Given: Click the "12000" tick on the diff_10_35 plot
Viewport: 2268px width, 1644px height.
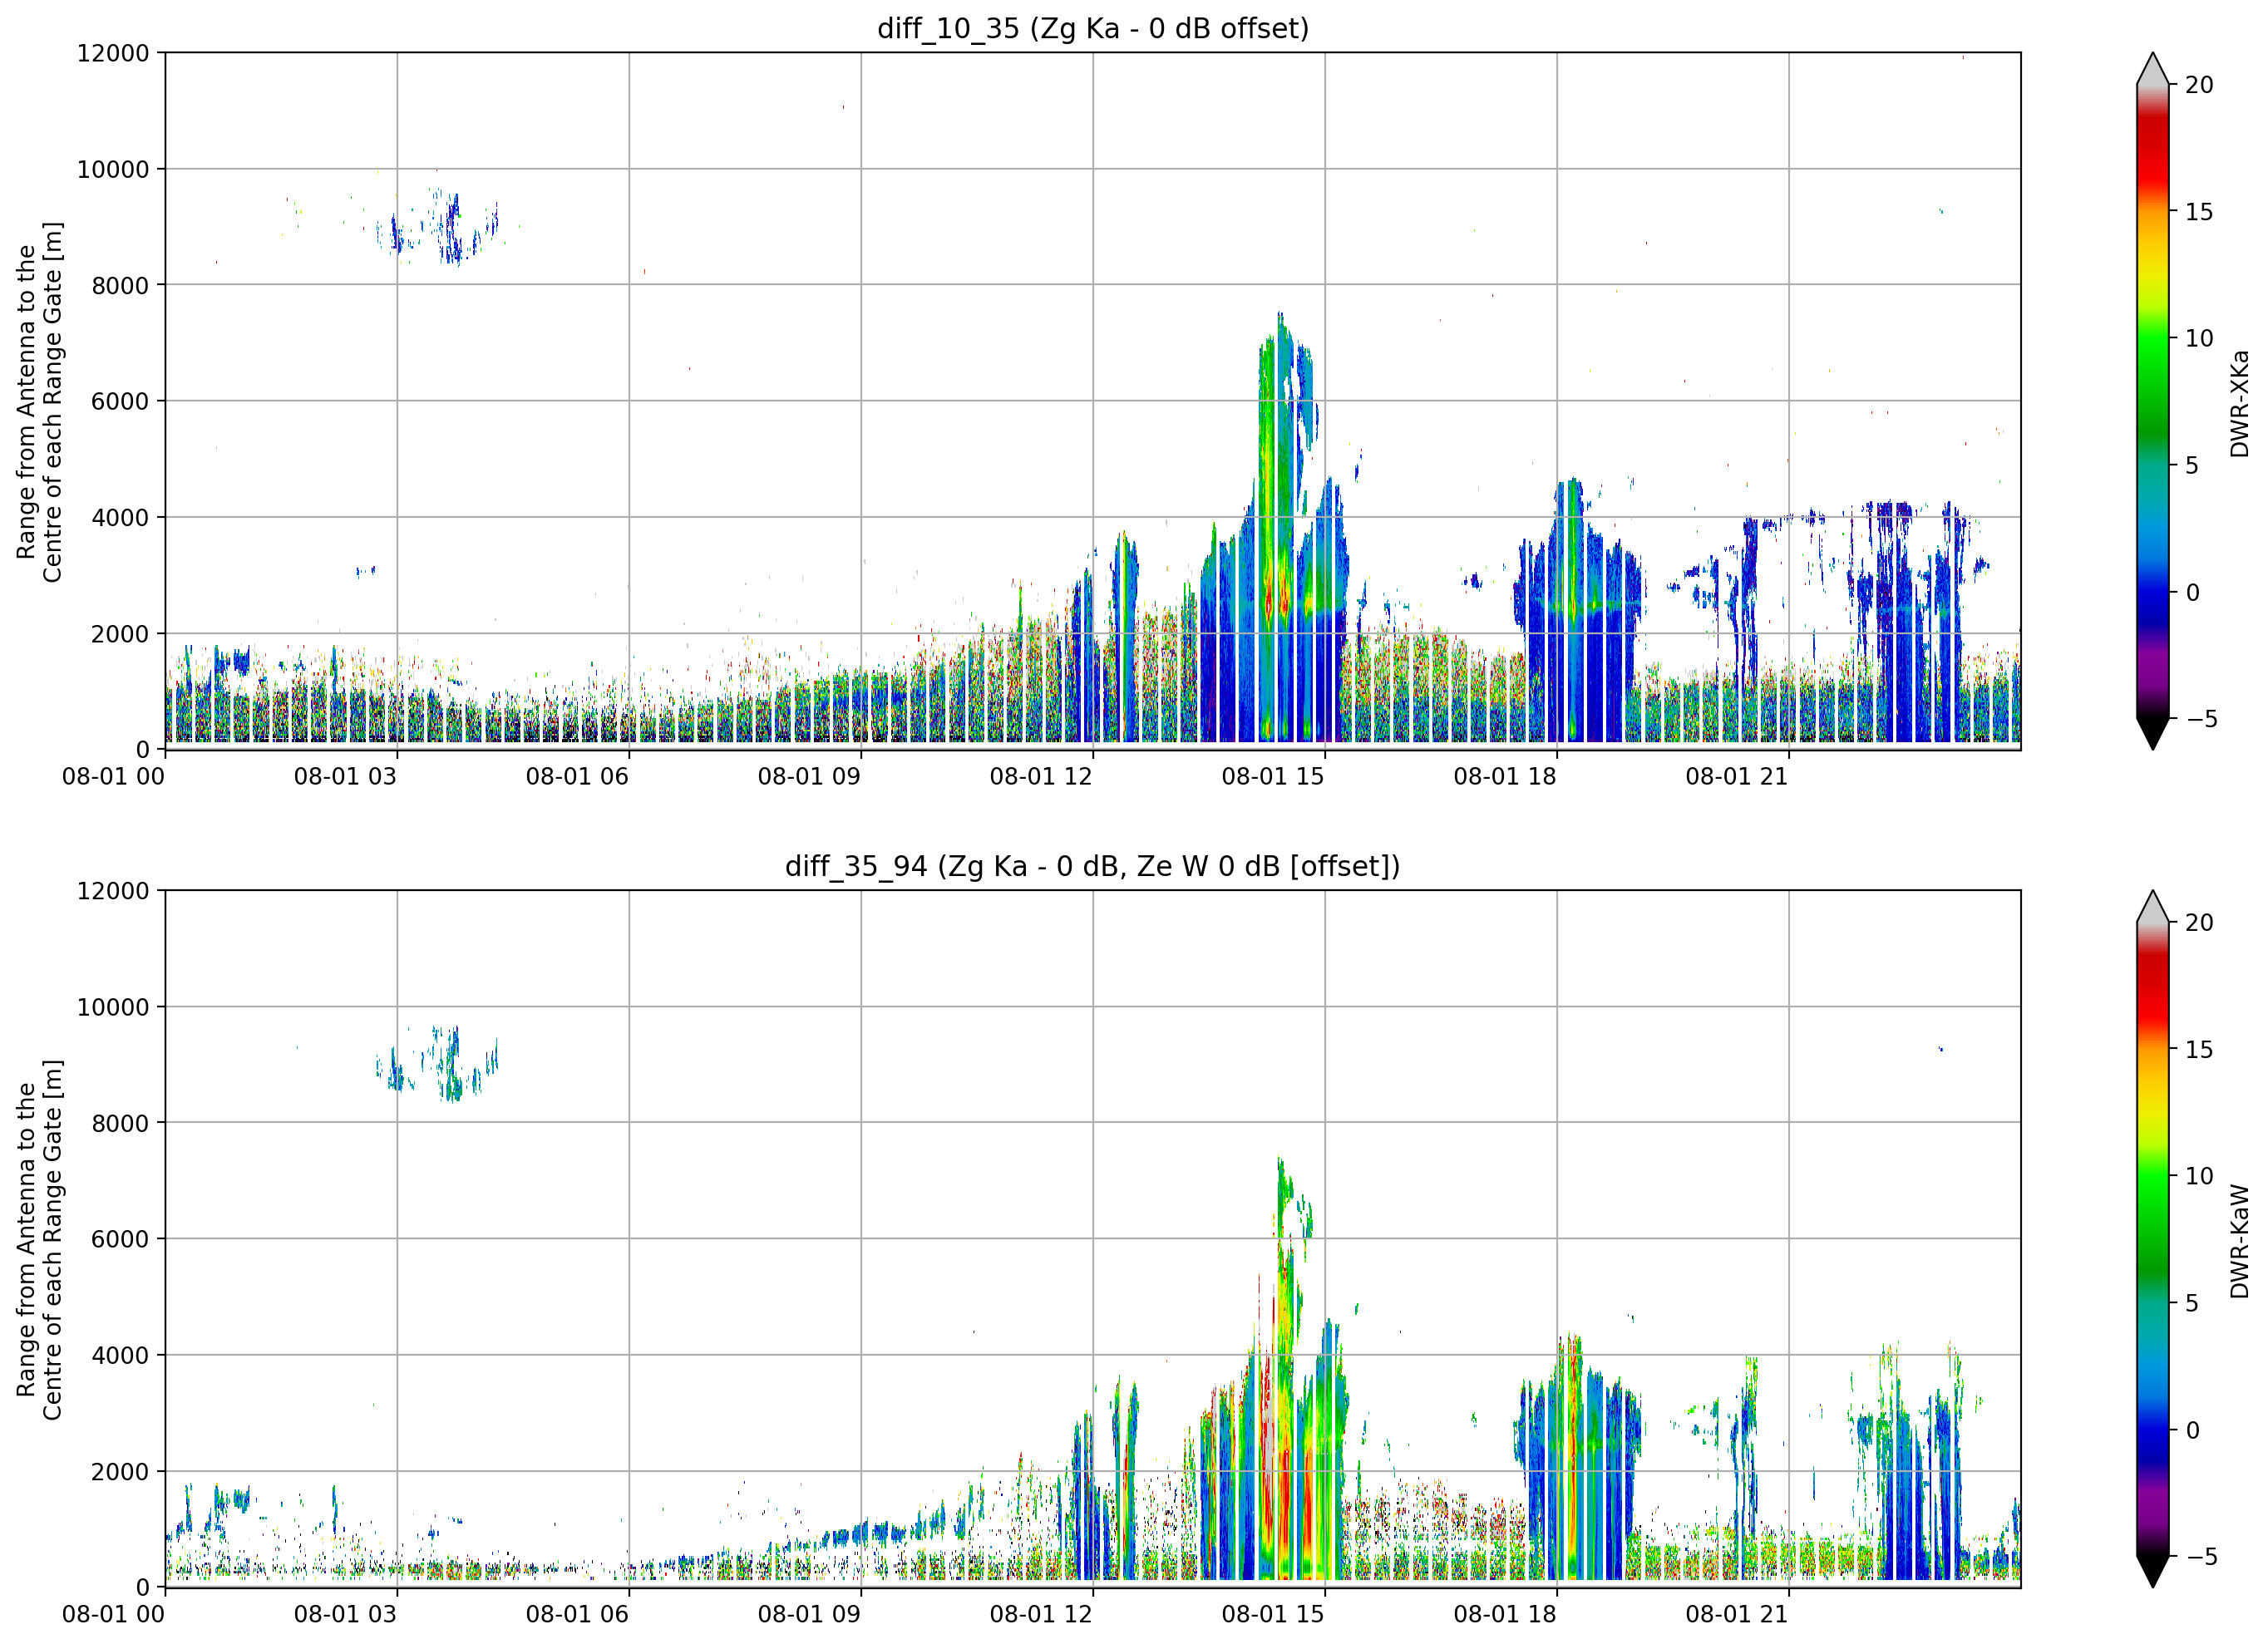Looking at the screenshot, I should (113, 53).
